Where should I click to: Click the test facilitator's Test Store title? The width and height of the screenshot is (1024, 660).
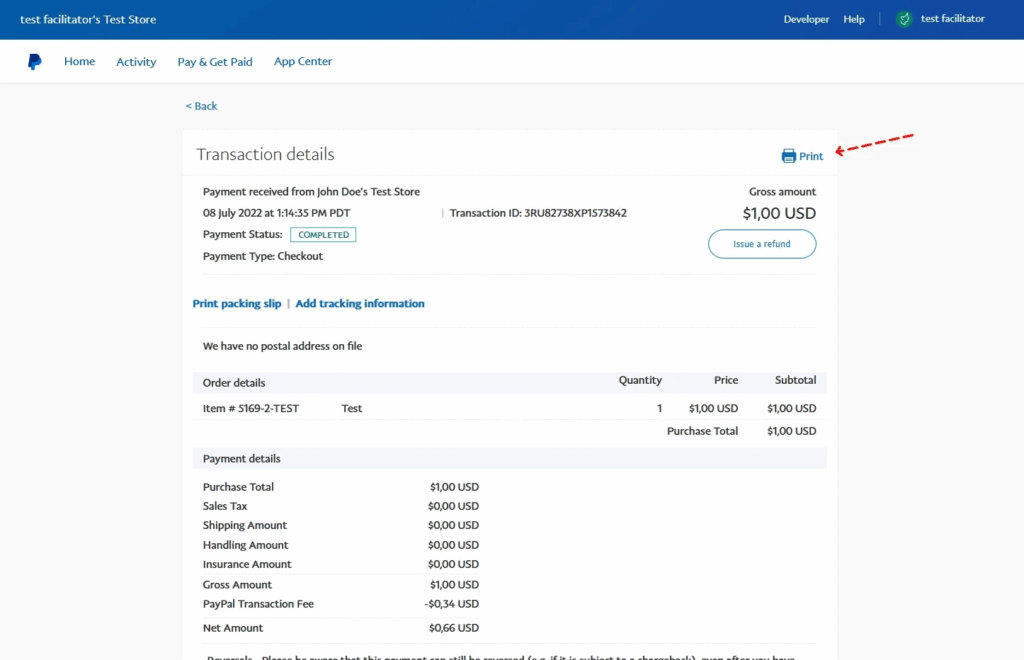click(88, 20)
